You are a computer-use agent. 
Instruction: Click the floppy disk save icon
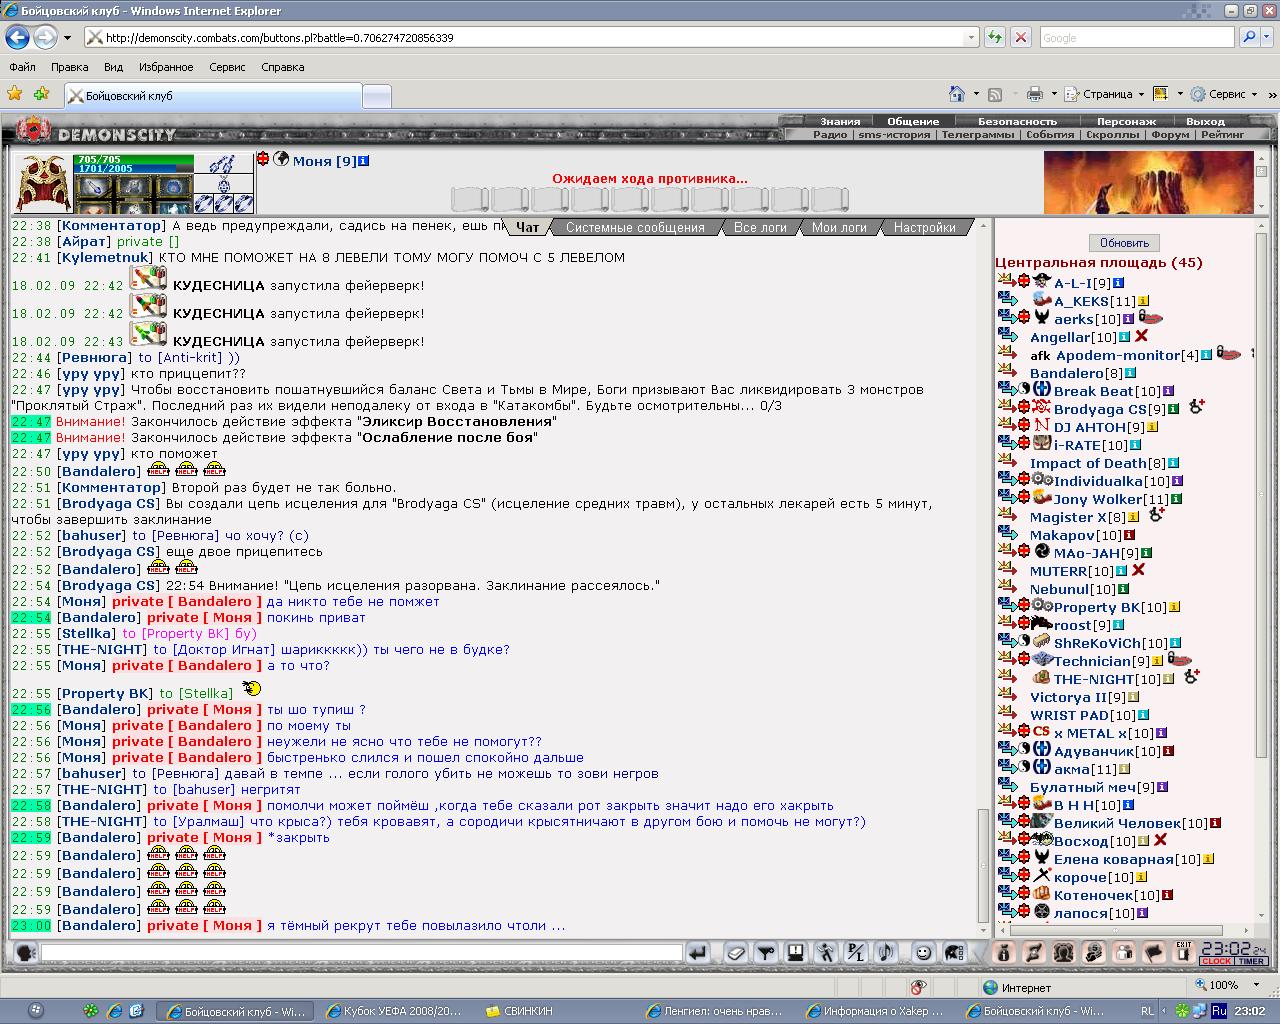(796, 953)
